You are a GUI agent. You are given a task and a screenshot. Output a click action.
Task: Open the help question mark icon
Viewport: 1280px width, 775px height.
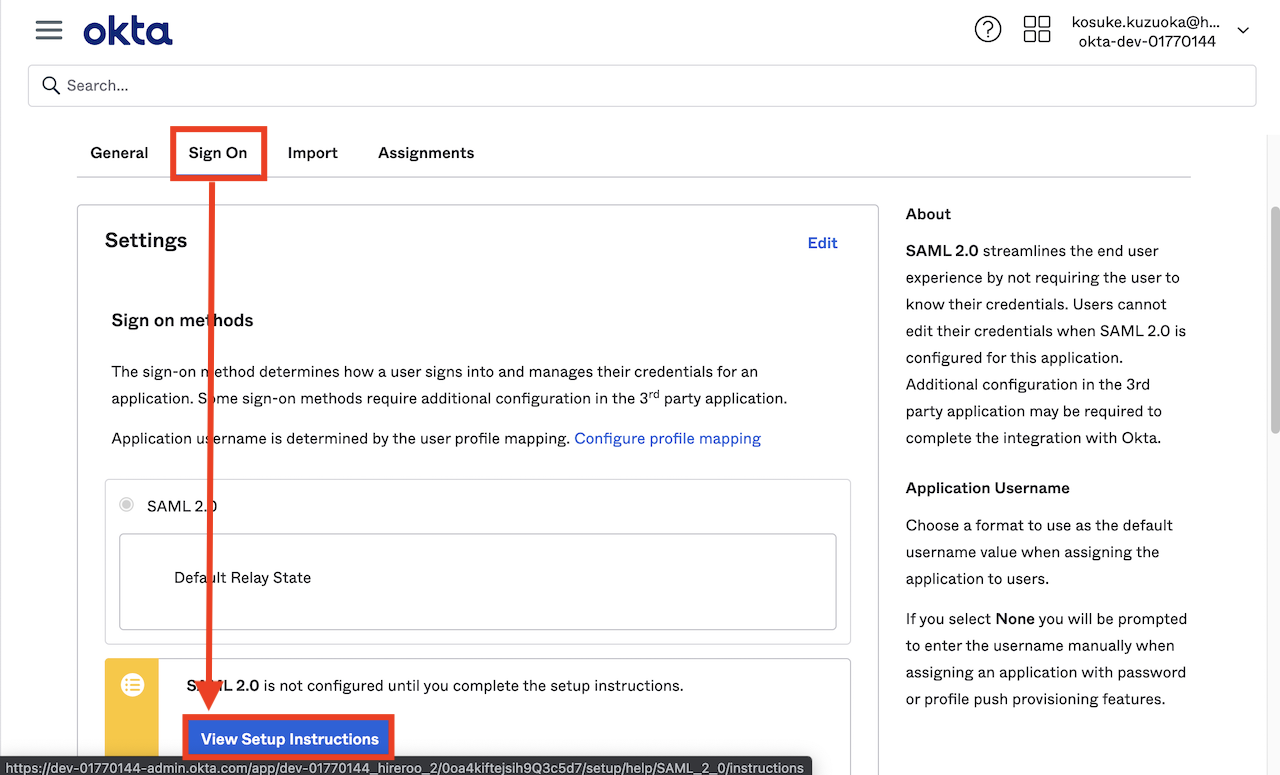point(988,30)
